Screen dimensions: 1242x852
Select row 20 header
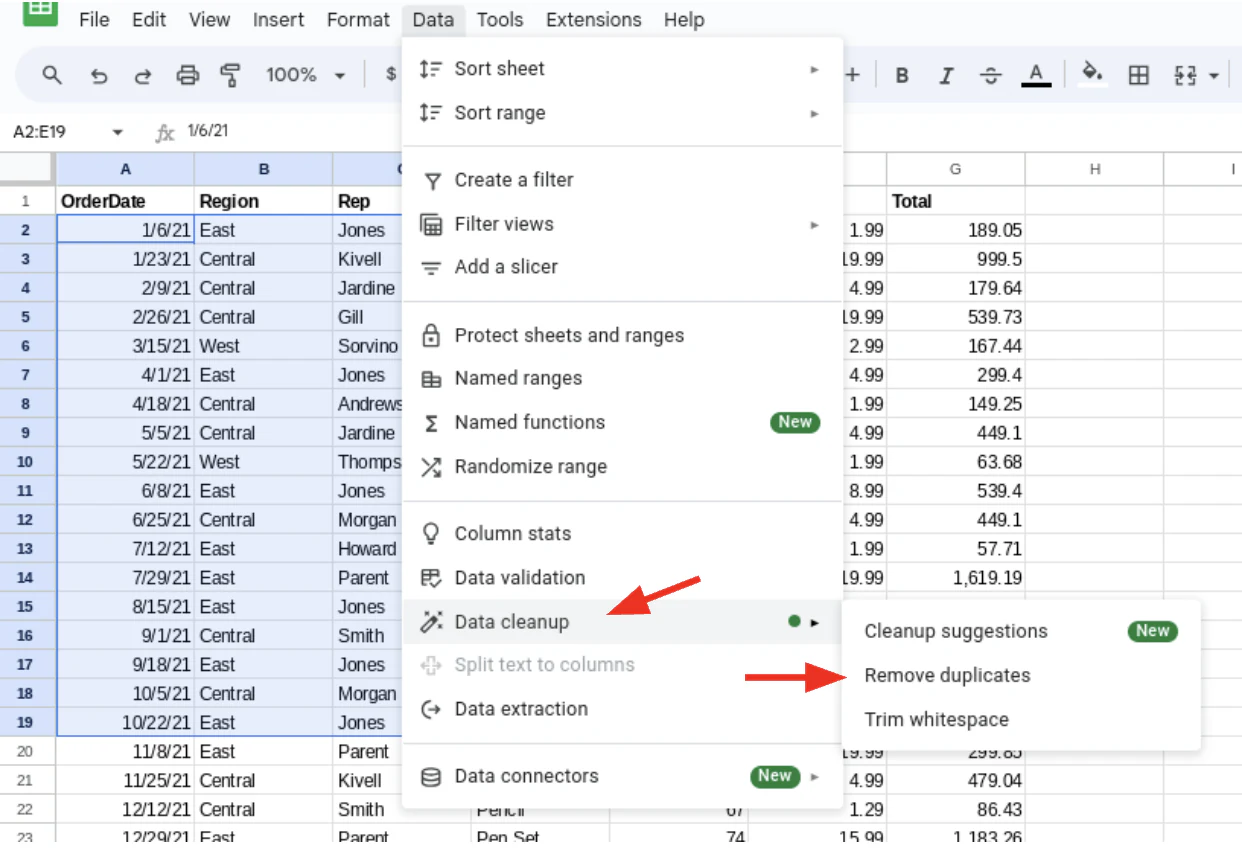point(25,751)
